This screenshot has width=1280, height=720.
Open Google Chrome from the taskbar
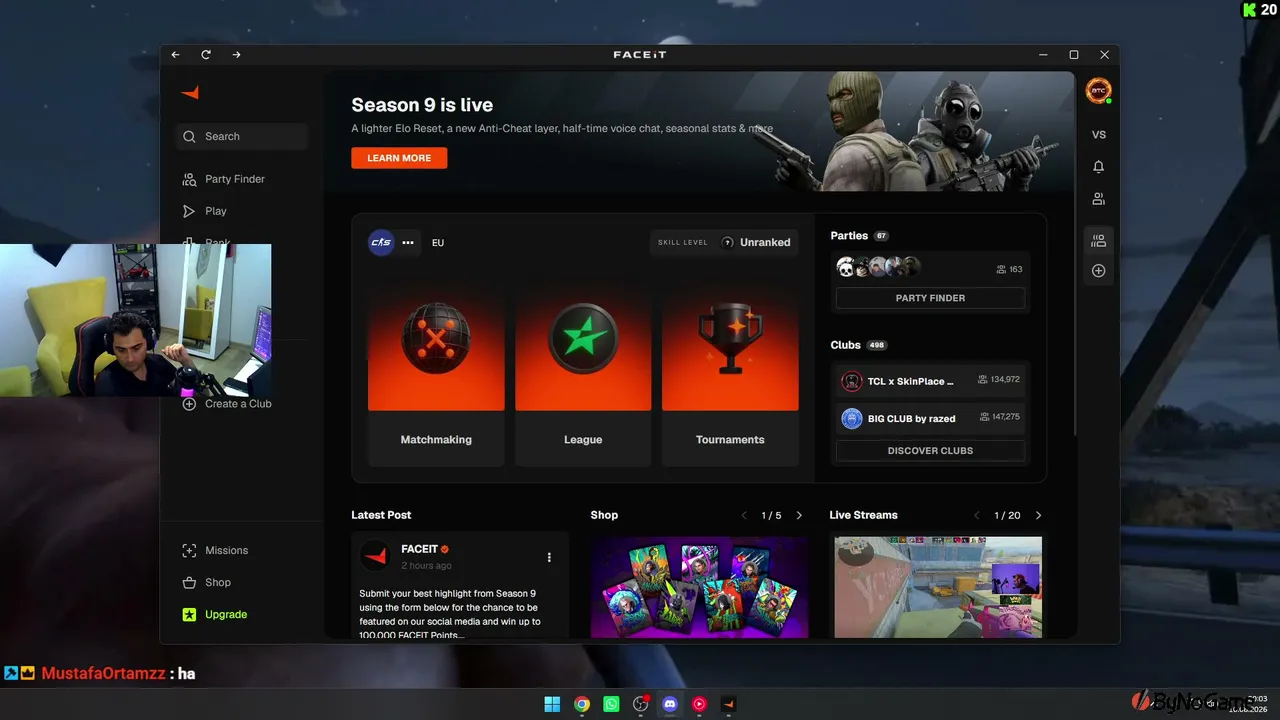coord(582,704)
